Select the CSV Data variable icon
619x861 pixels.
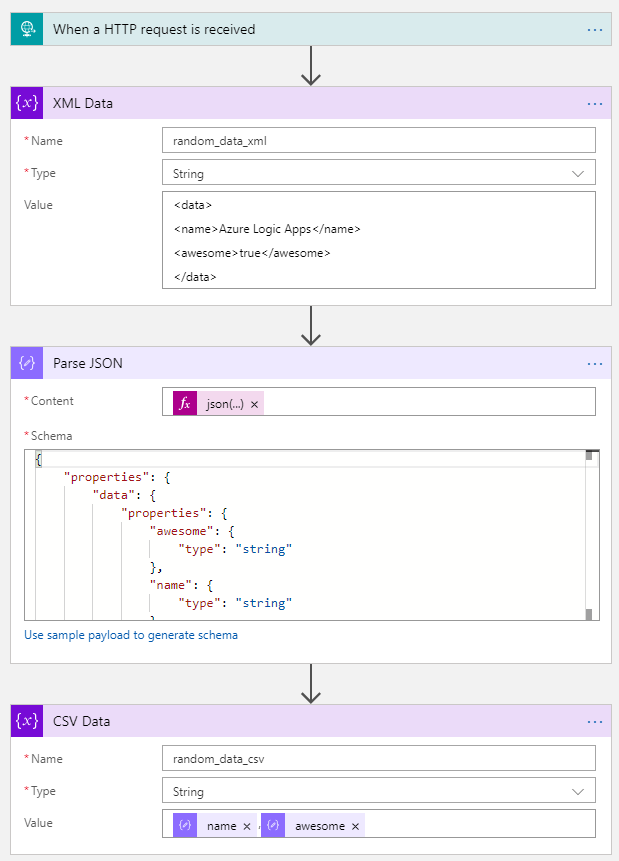26,721
